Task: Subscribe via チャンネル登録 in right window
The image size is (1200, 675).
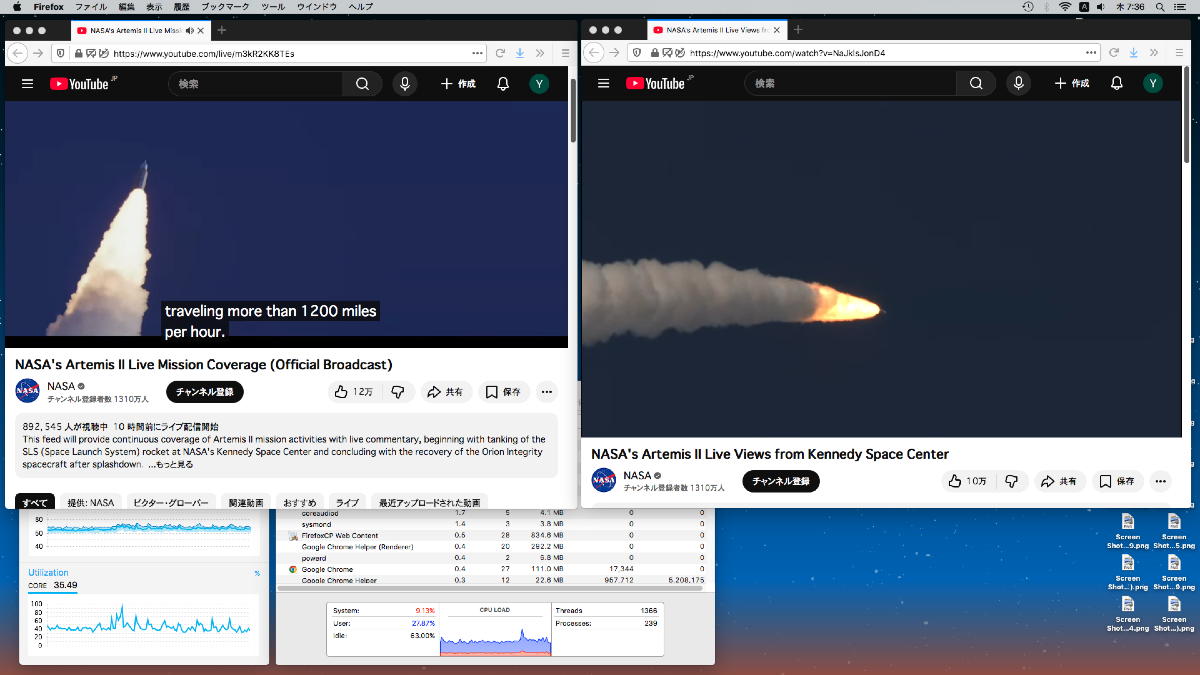Action: (x=781, y=481)
